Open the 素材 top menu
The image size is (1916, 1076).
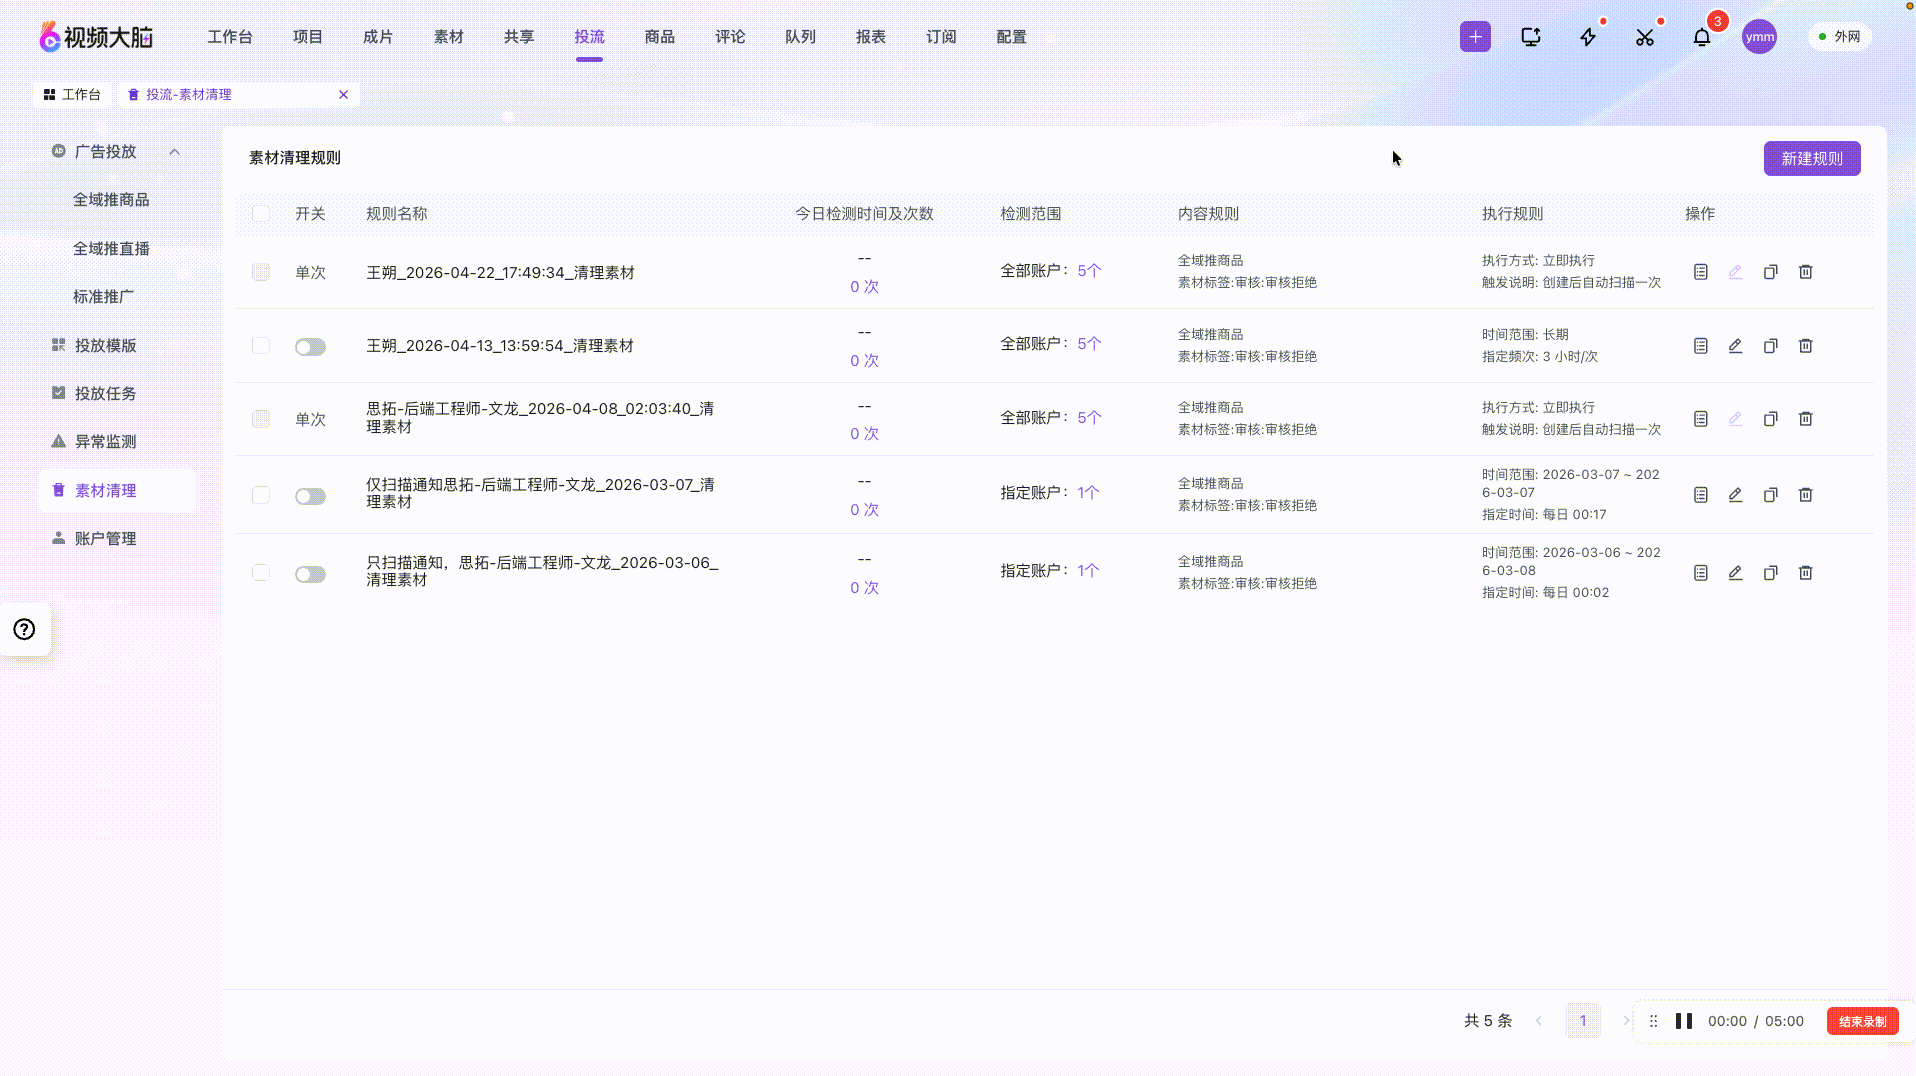pyautogui.click(x=448, y=37)
